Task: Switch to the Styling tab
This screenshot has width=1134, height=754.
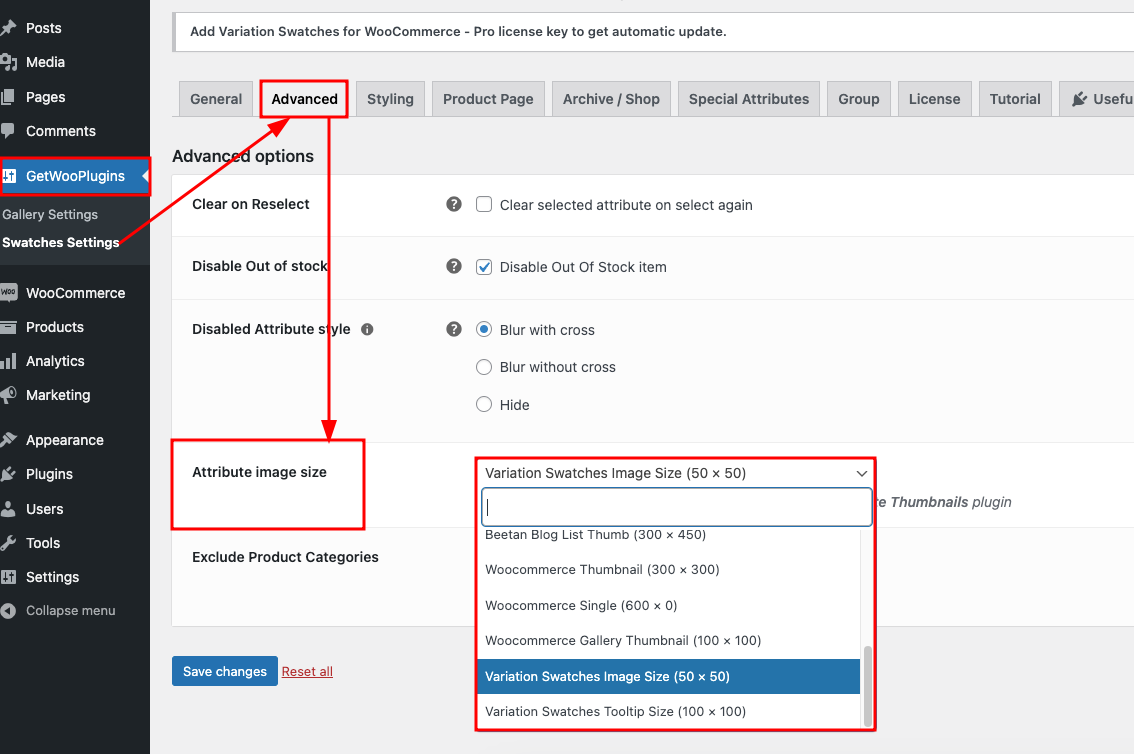Action: [x=390, y=99]
